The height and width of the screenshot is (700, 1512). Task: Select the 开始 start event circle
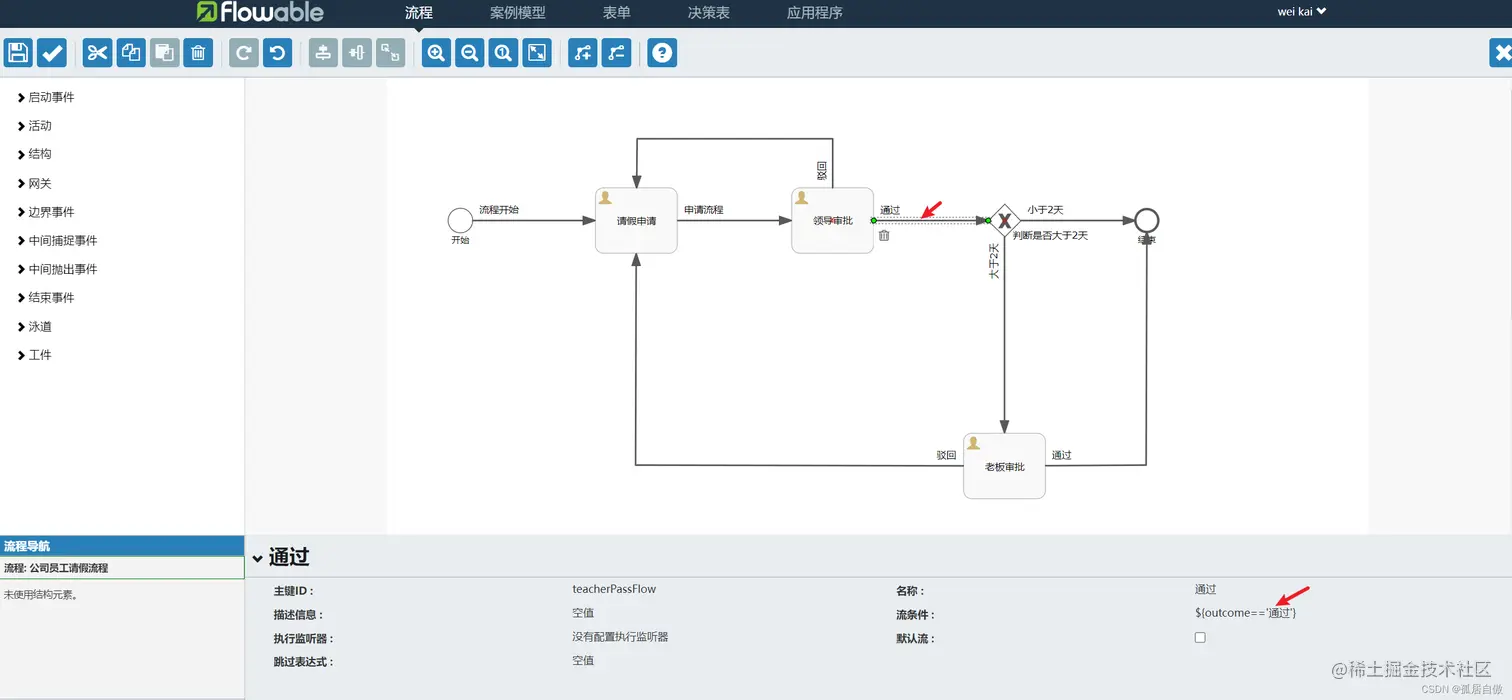tap(460, 220)
